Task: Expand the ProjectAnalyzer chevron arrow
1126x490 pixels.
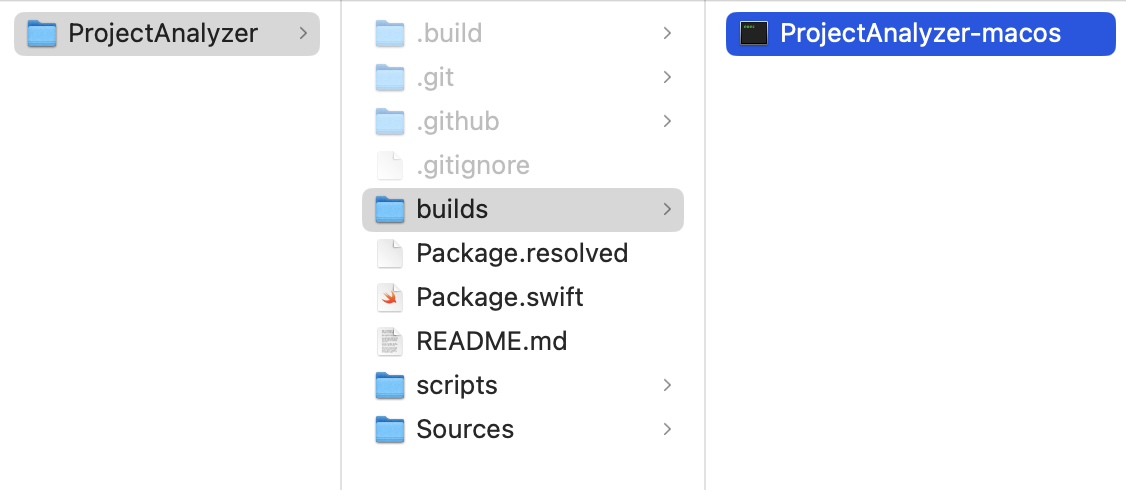Action: click(303, 33)
